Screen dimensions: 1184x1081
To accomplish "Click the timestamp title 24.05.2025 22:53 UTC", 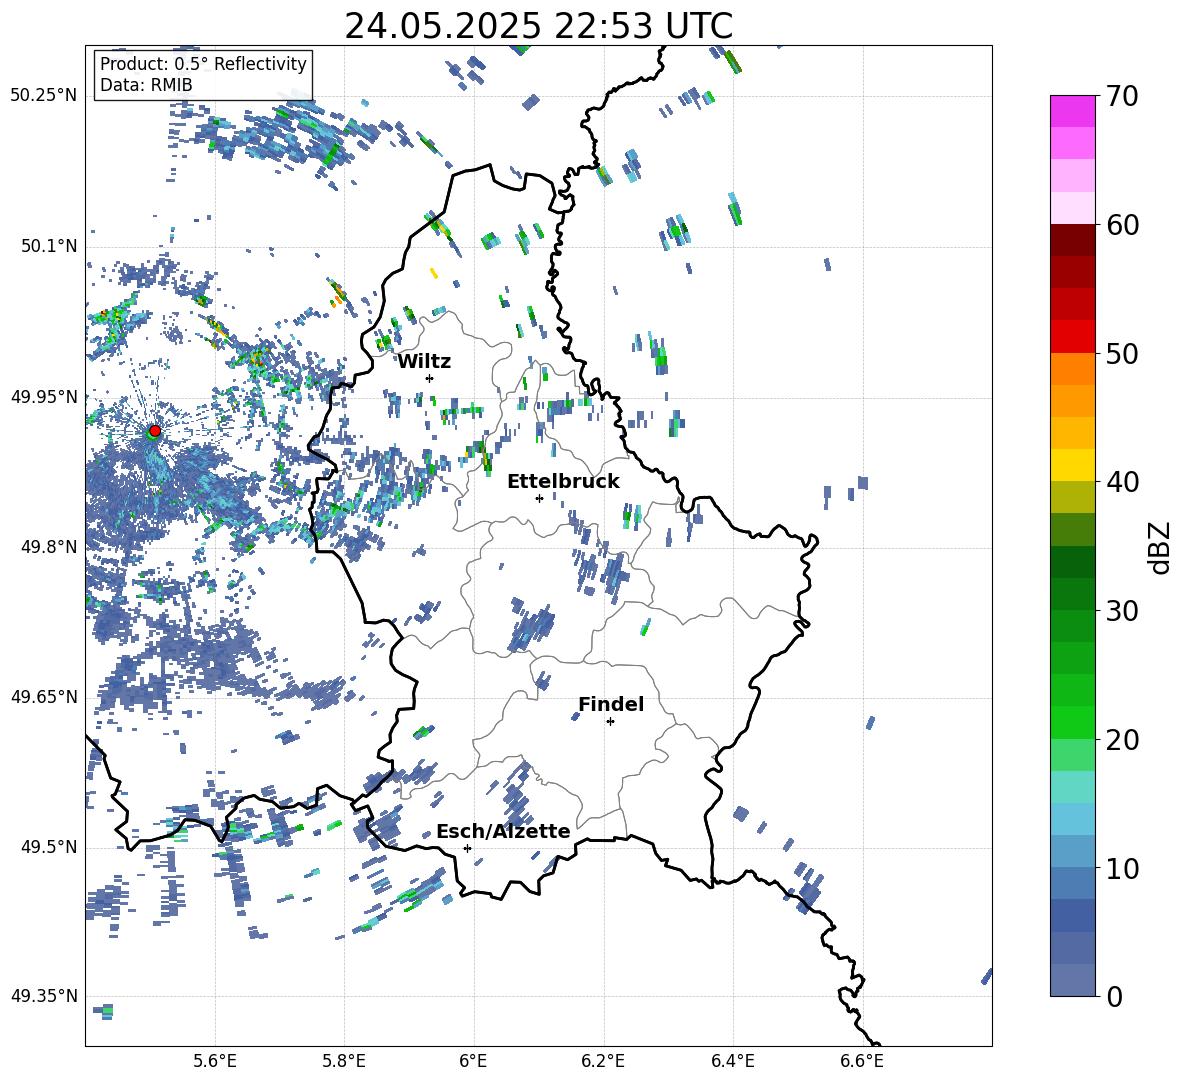I will pyautogui.click(x=538, y=26).
